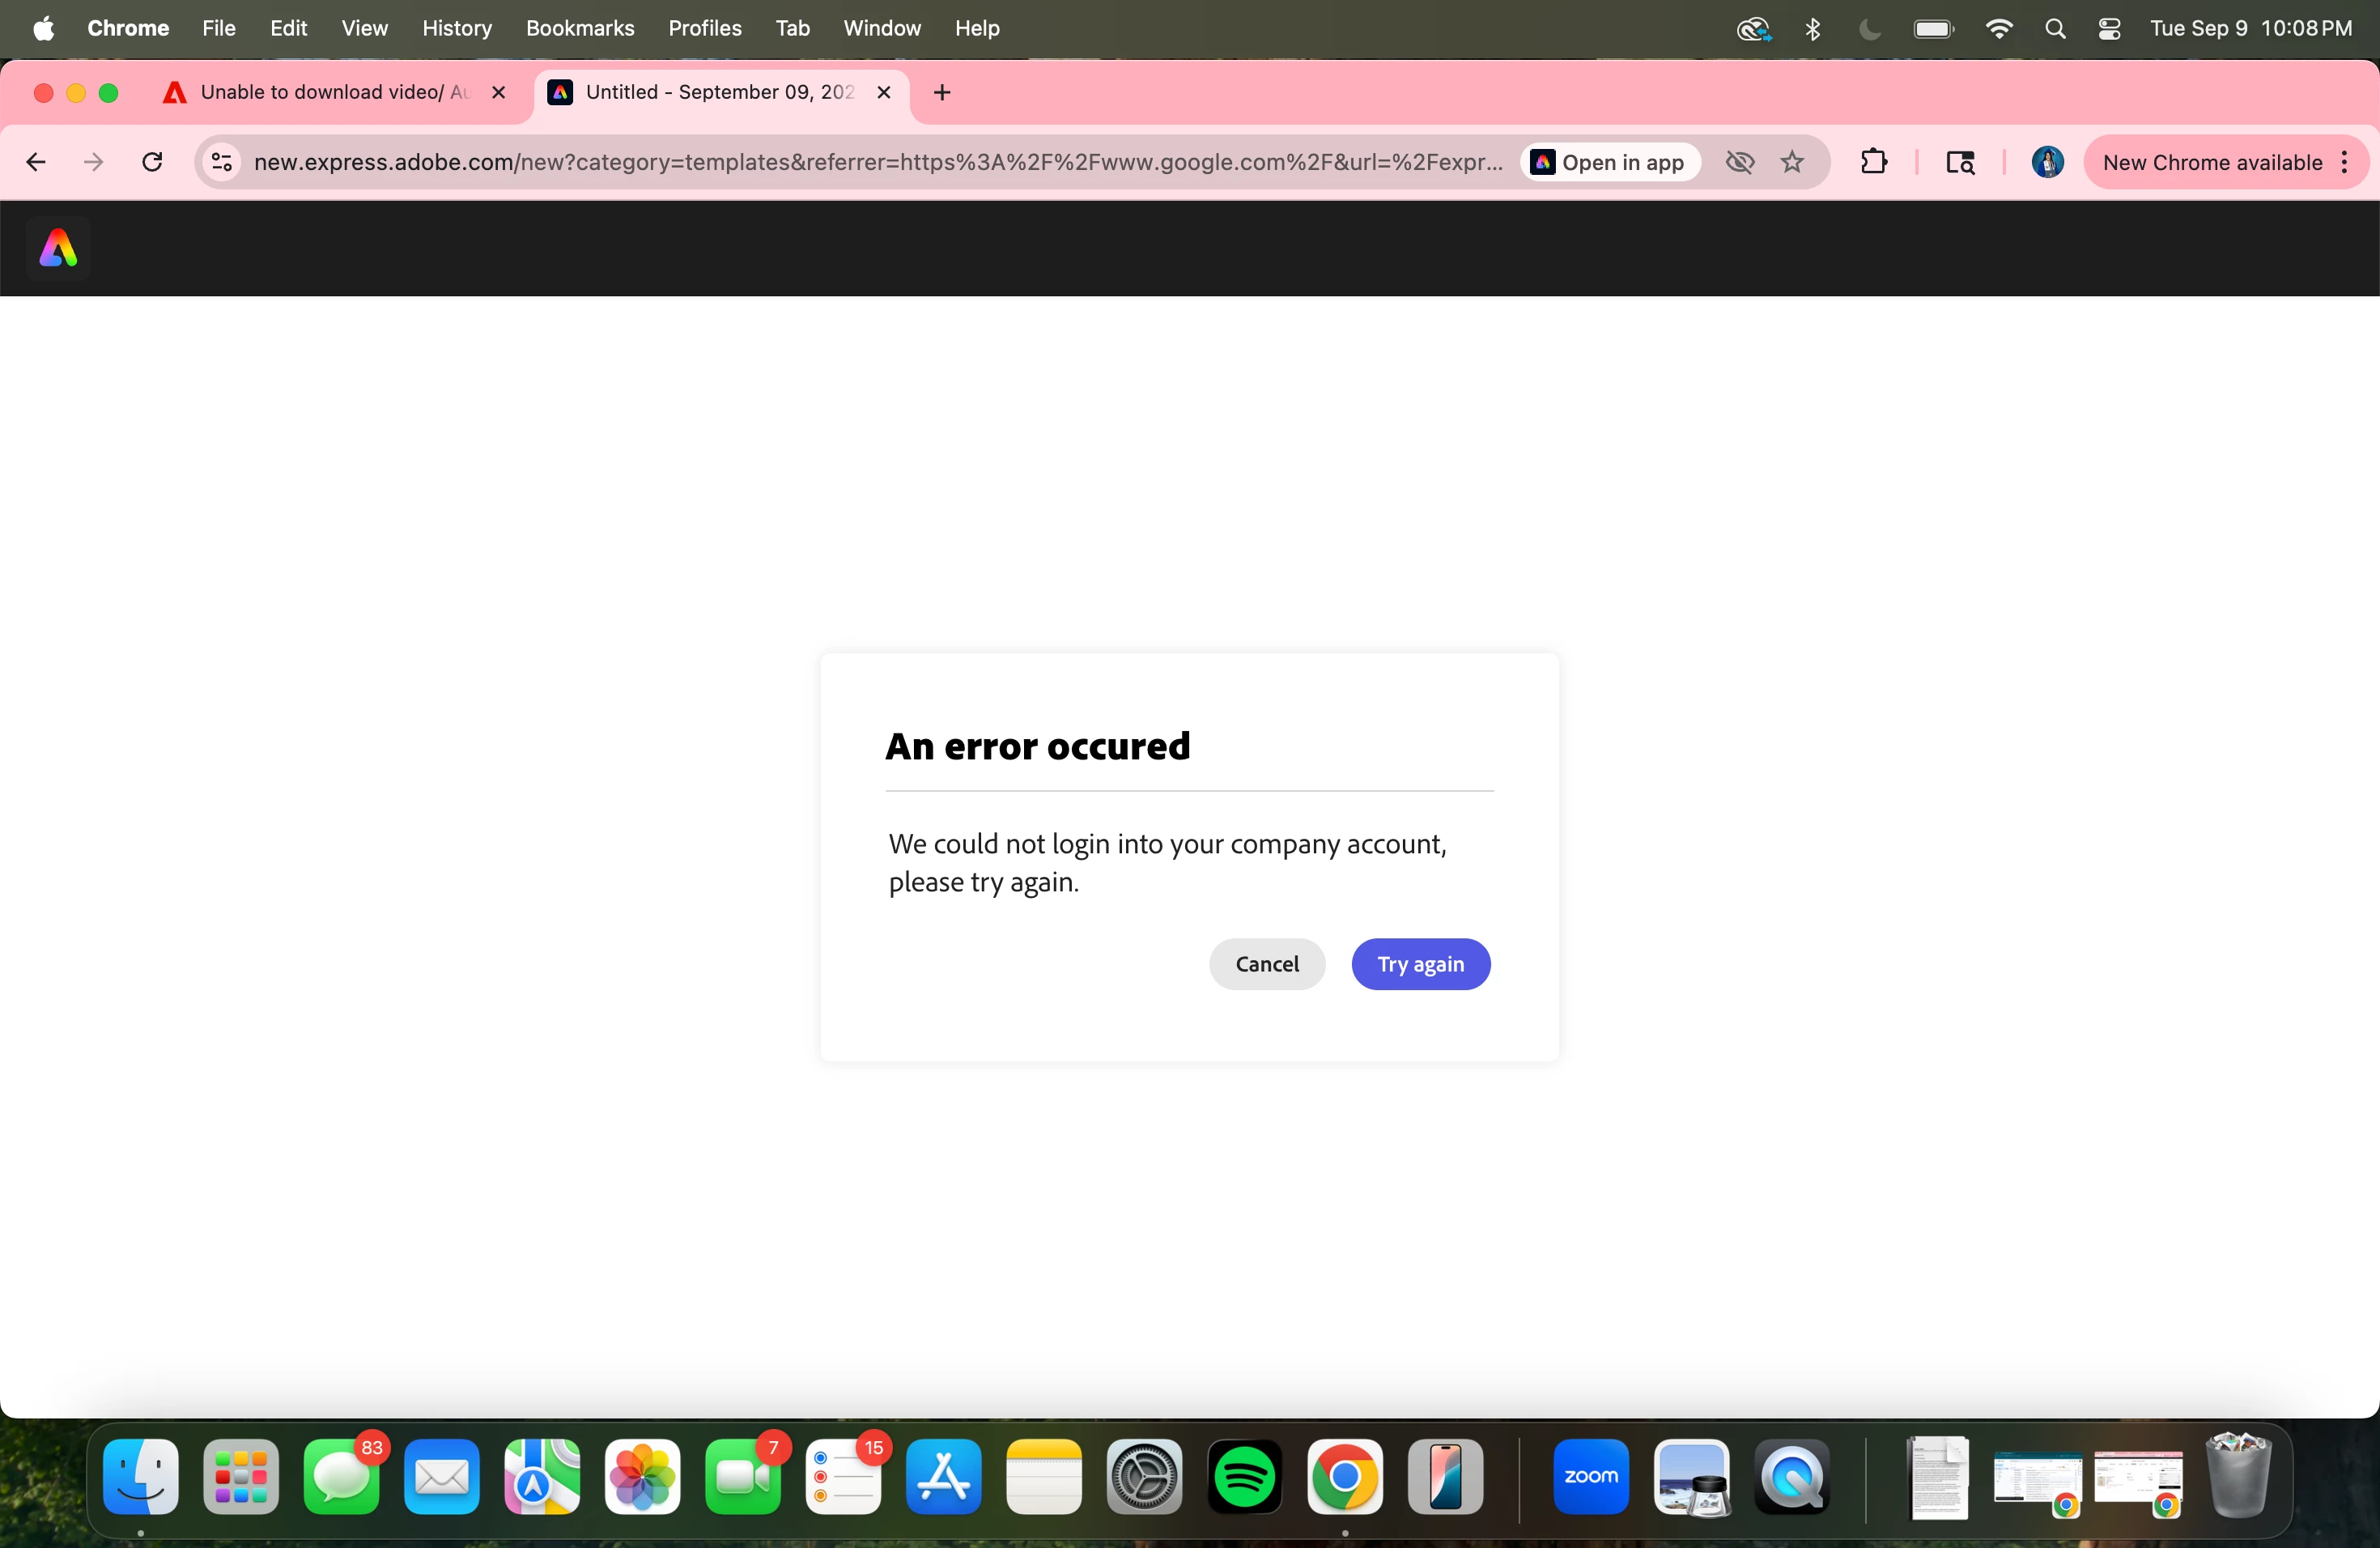Click the crossed-out eye icon in the address bar
2380x1548 pixels.
1740,162
